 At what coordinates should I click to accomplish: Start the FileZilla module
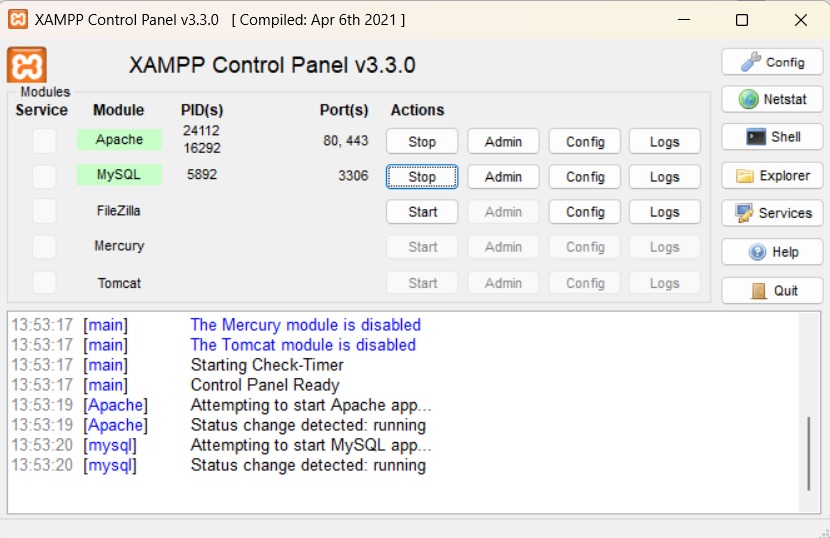(x=422, y=211)
